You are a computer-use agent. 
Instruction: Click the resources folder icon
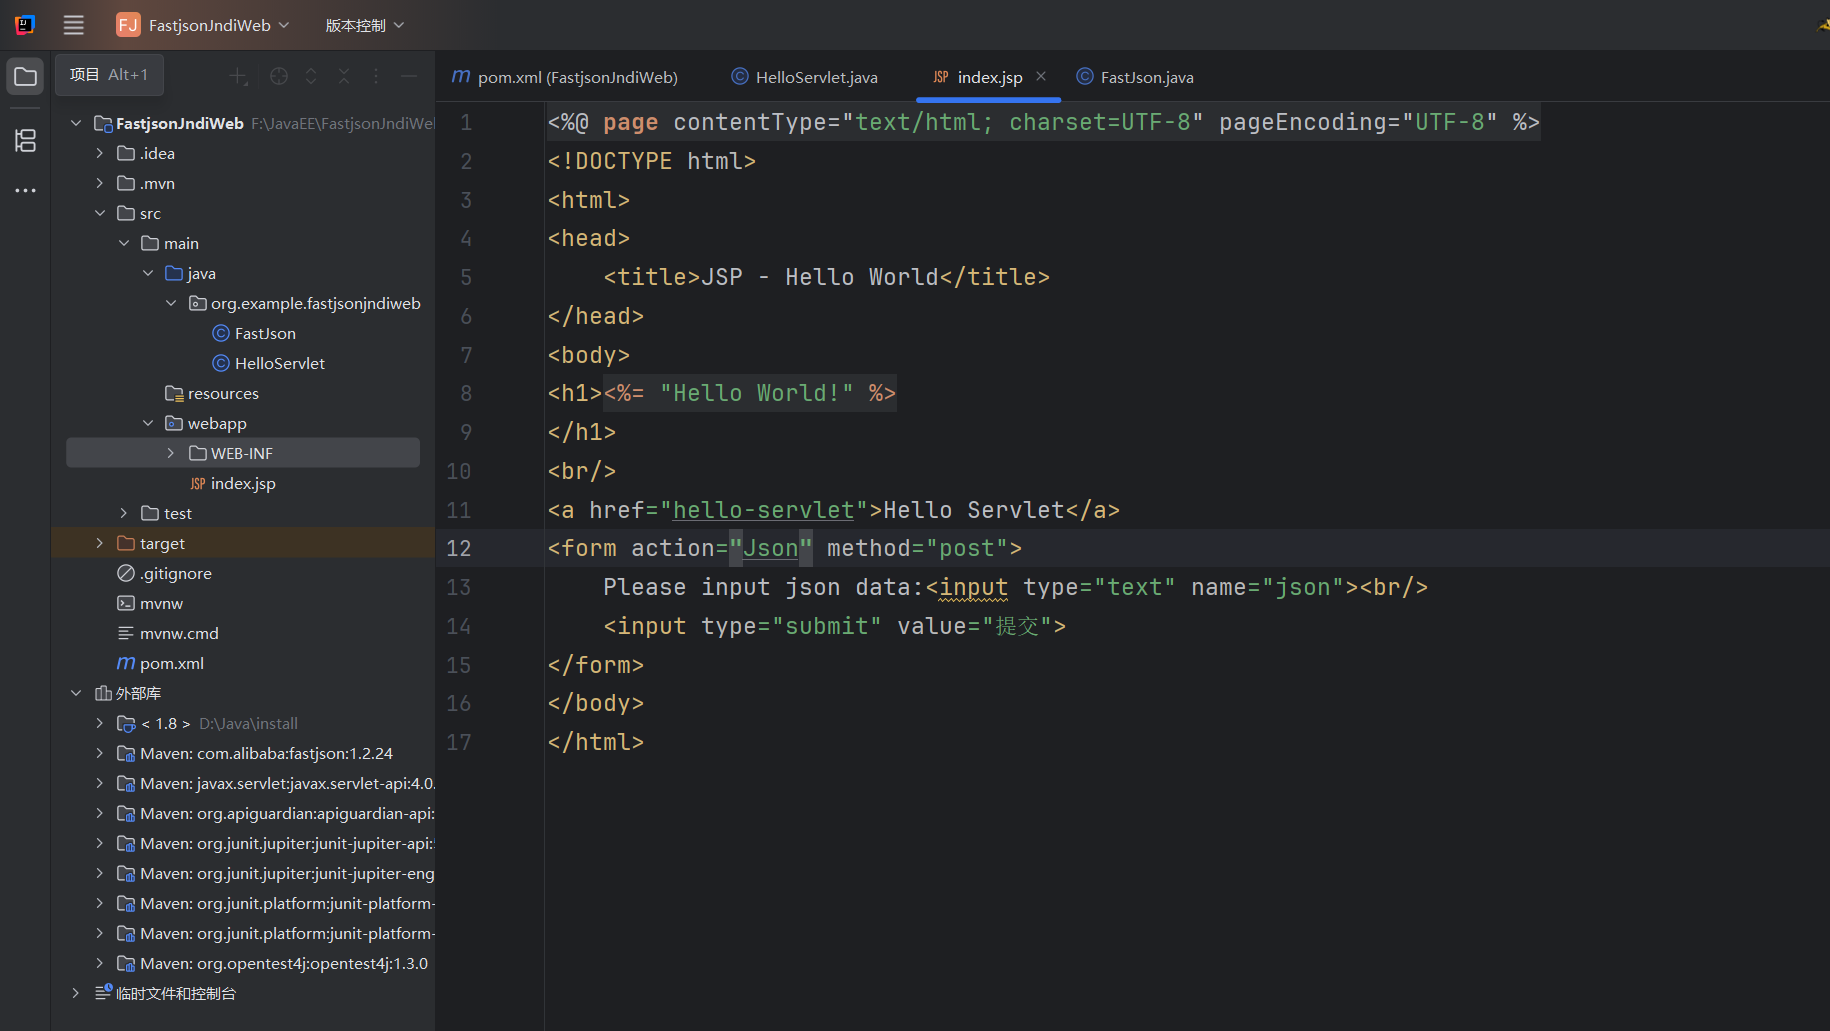[174, 393]
